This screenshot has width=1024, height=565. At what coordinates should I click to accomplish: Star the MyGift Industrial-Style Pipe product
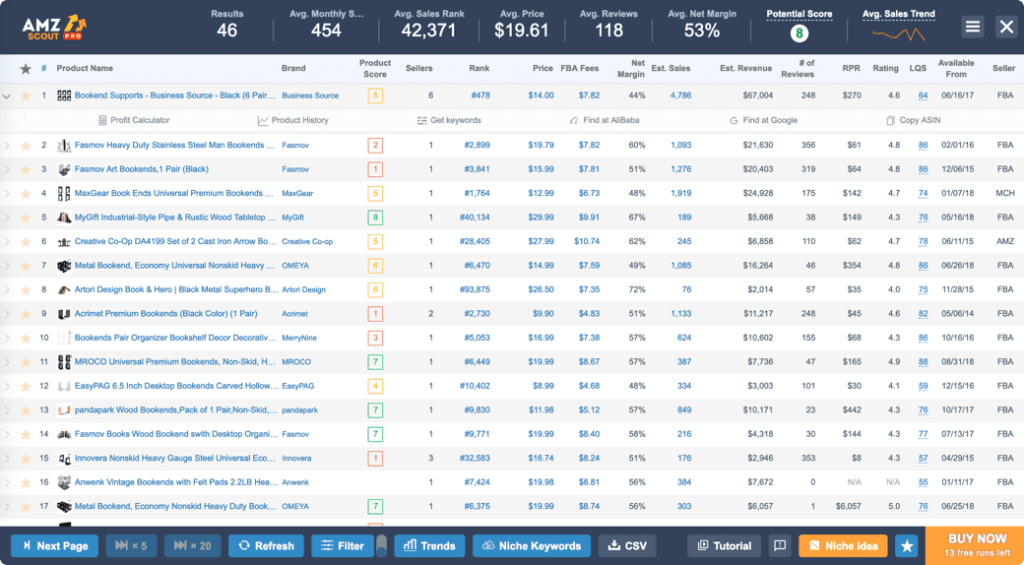click(x=25, y=218)
